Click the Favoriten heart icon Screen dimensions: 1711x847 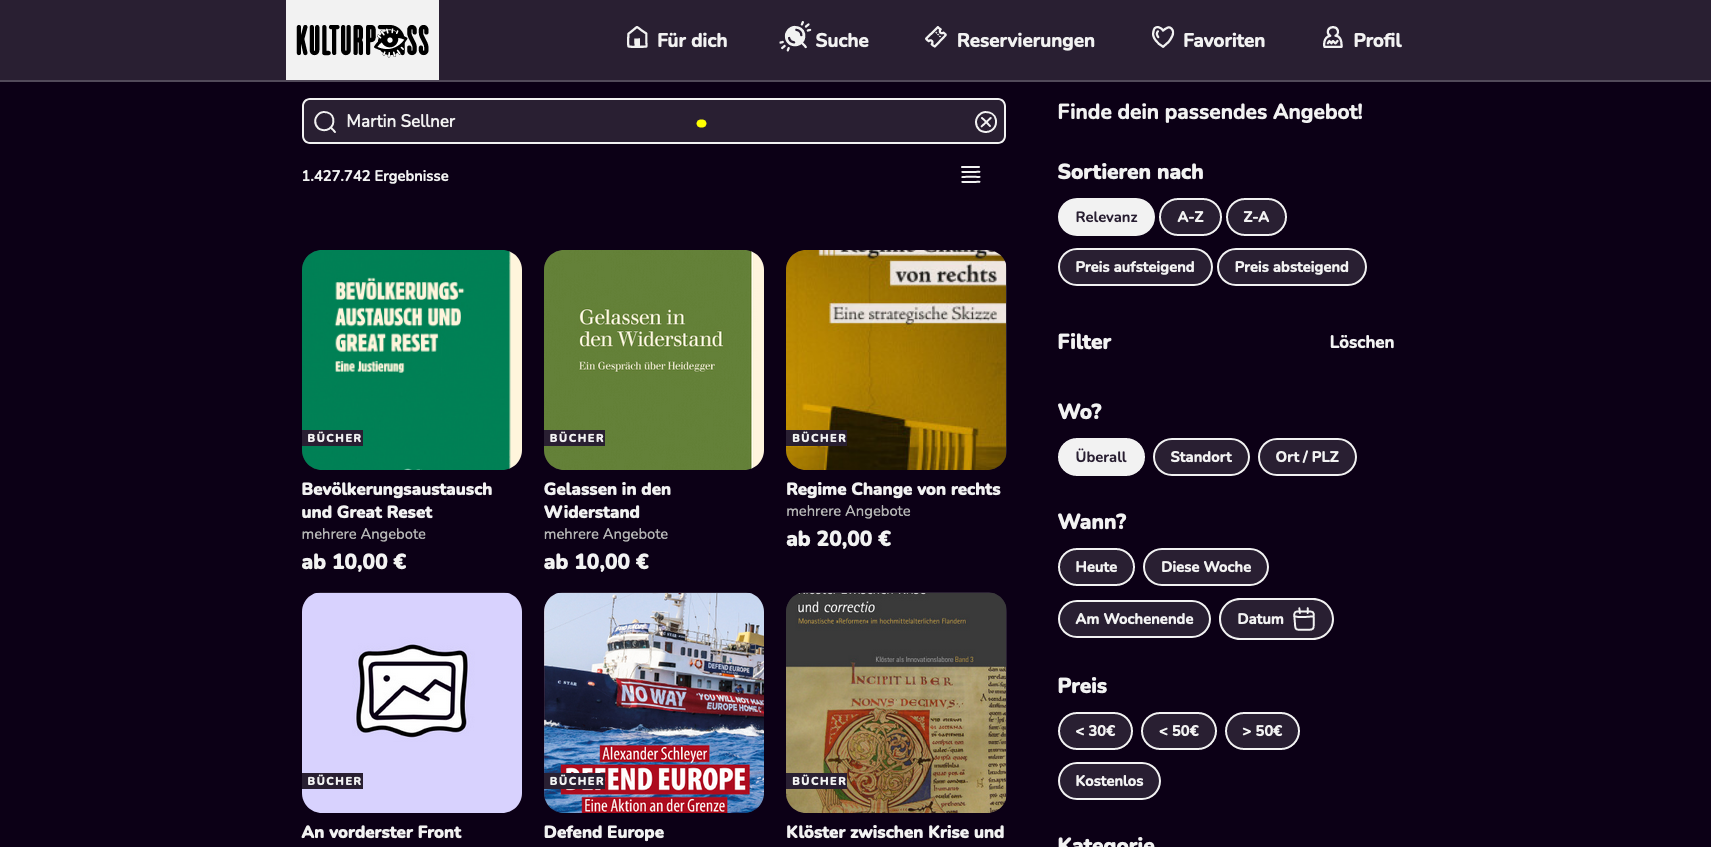1163,38
